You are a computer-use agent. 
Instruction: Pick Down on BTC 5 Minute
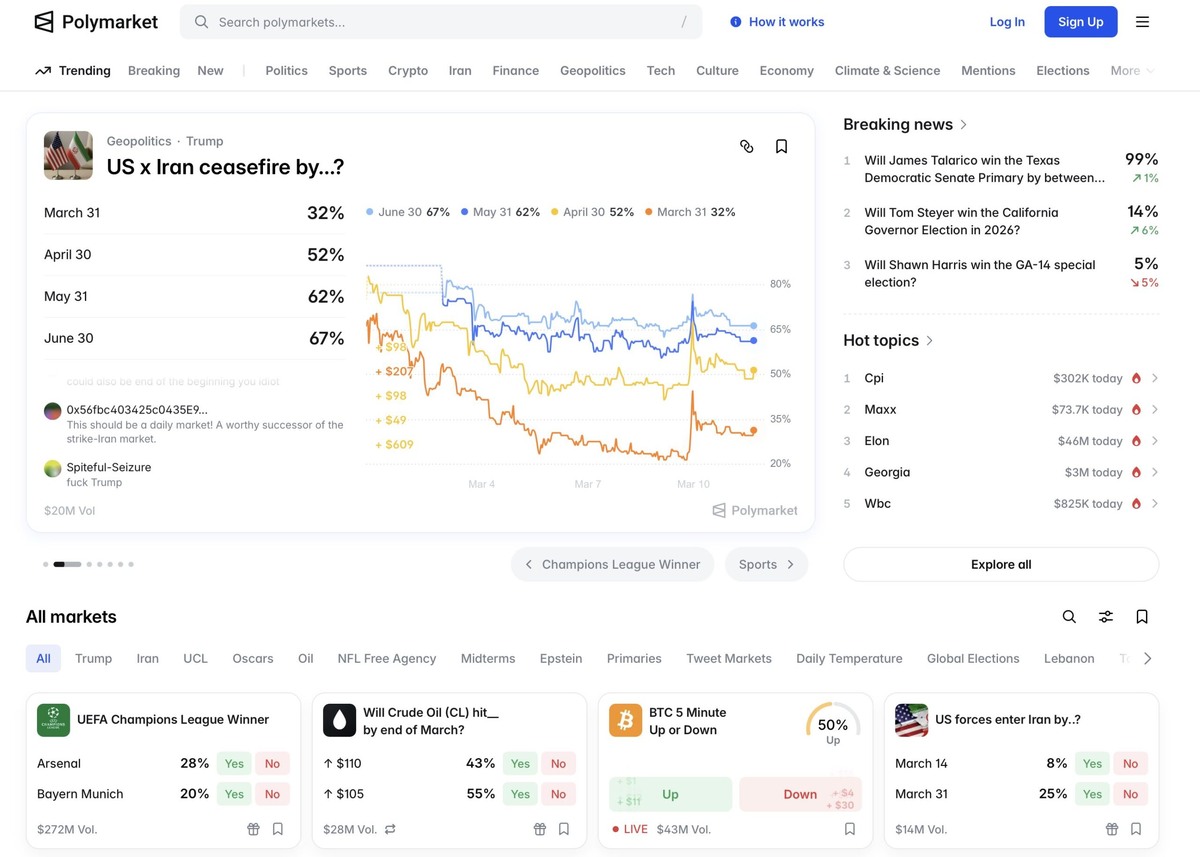pyautogui.click(x=800, y=794)
